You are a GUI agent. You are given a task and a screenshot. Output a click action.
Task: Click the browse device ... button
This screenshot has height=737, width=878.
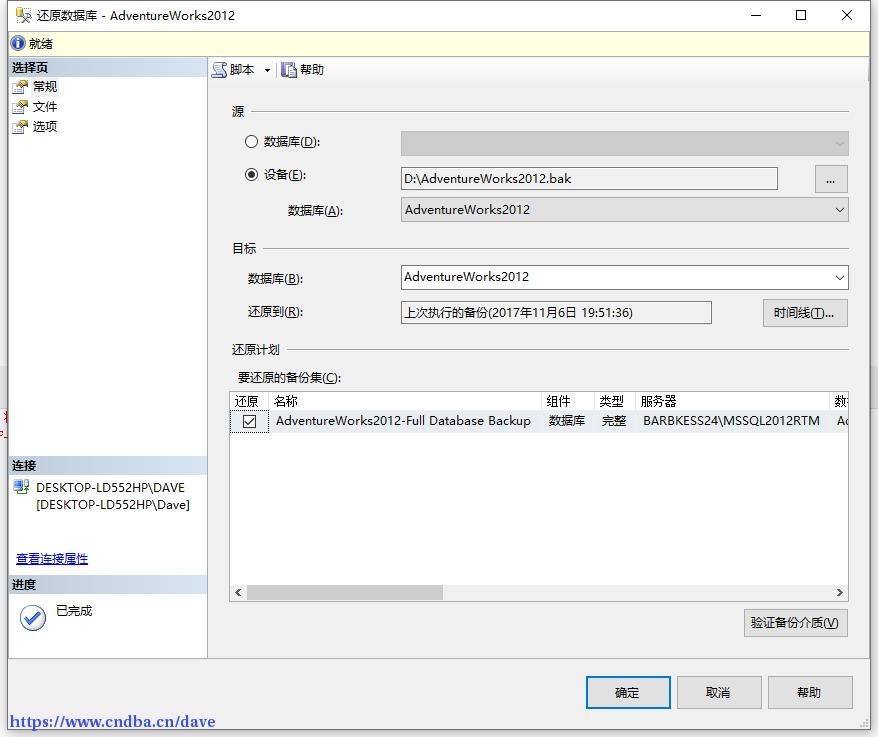pyautogui.click(x=831, y=179)
